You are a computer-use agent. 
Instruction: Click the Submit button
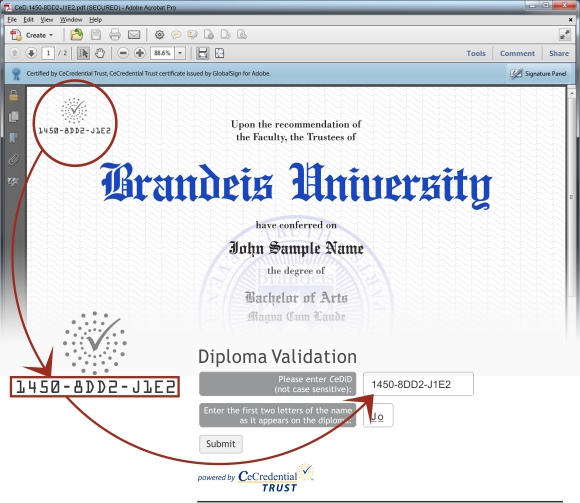tap(221, 444)
